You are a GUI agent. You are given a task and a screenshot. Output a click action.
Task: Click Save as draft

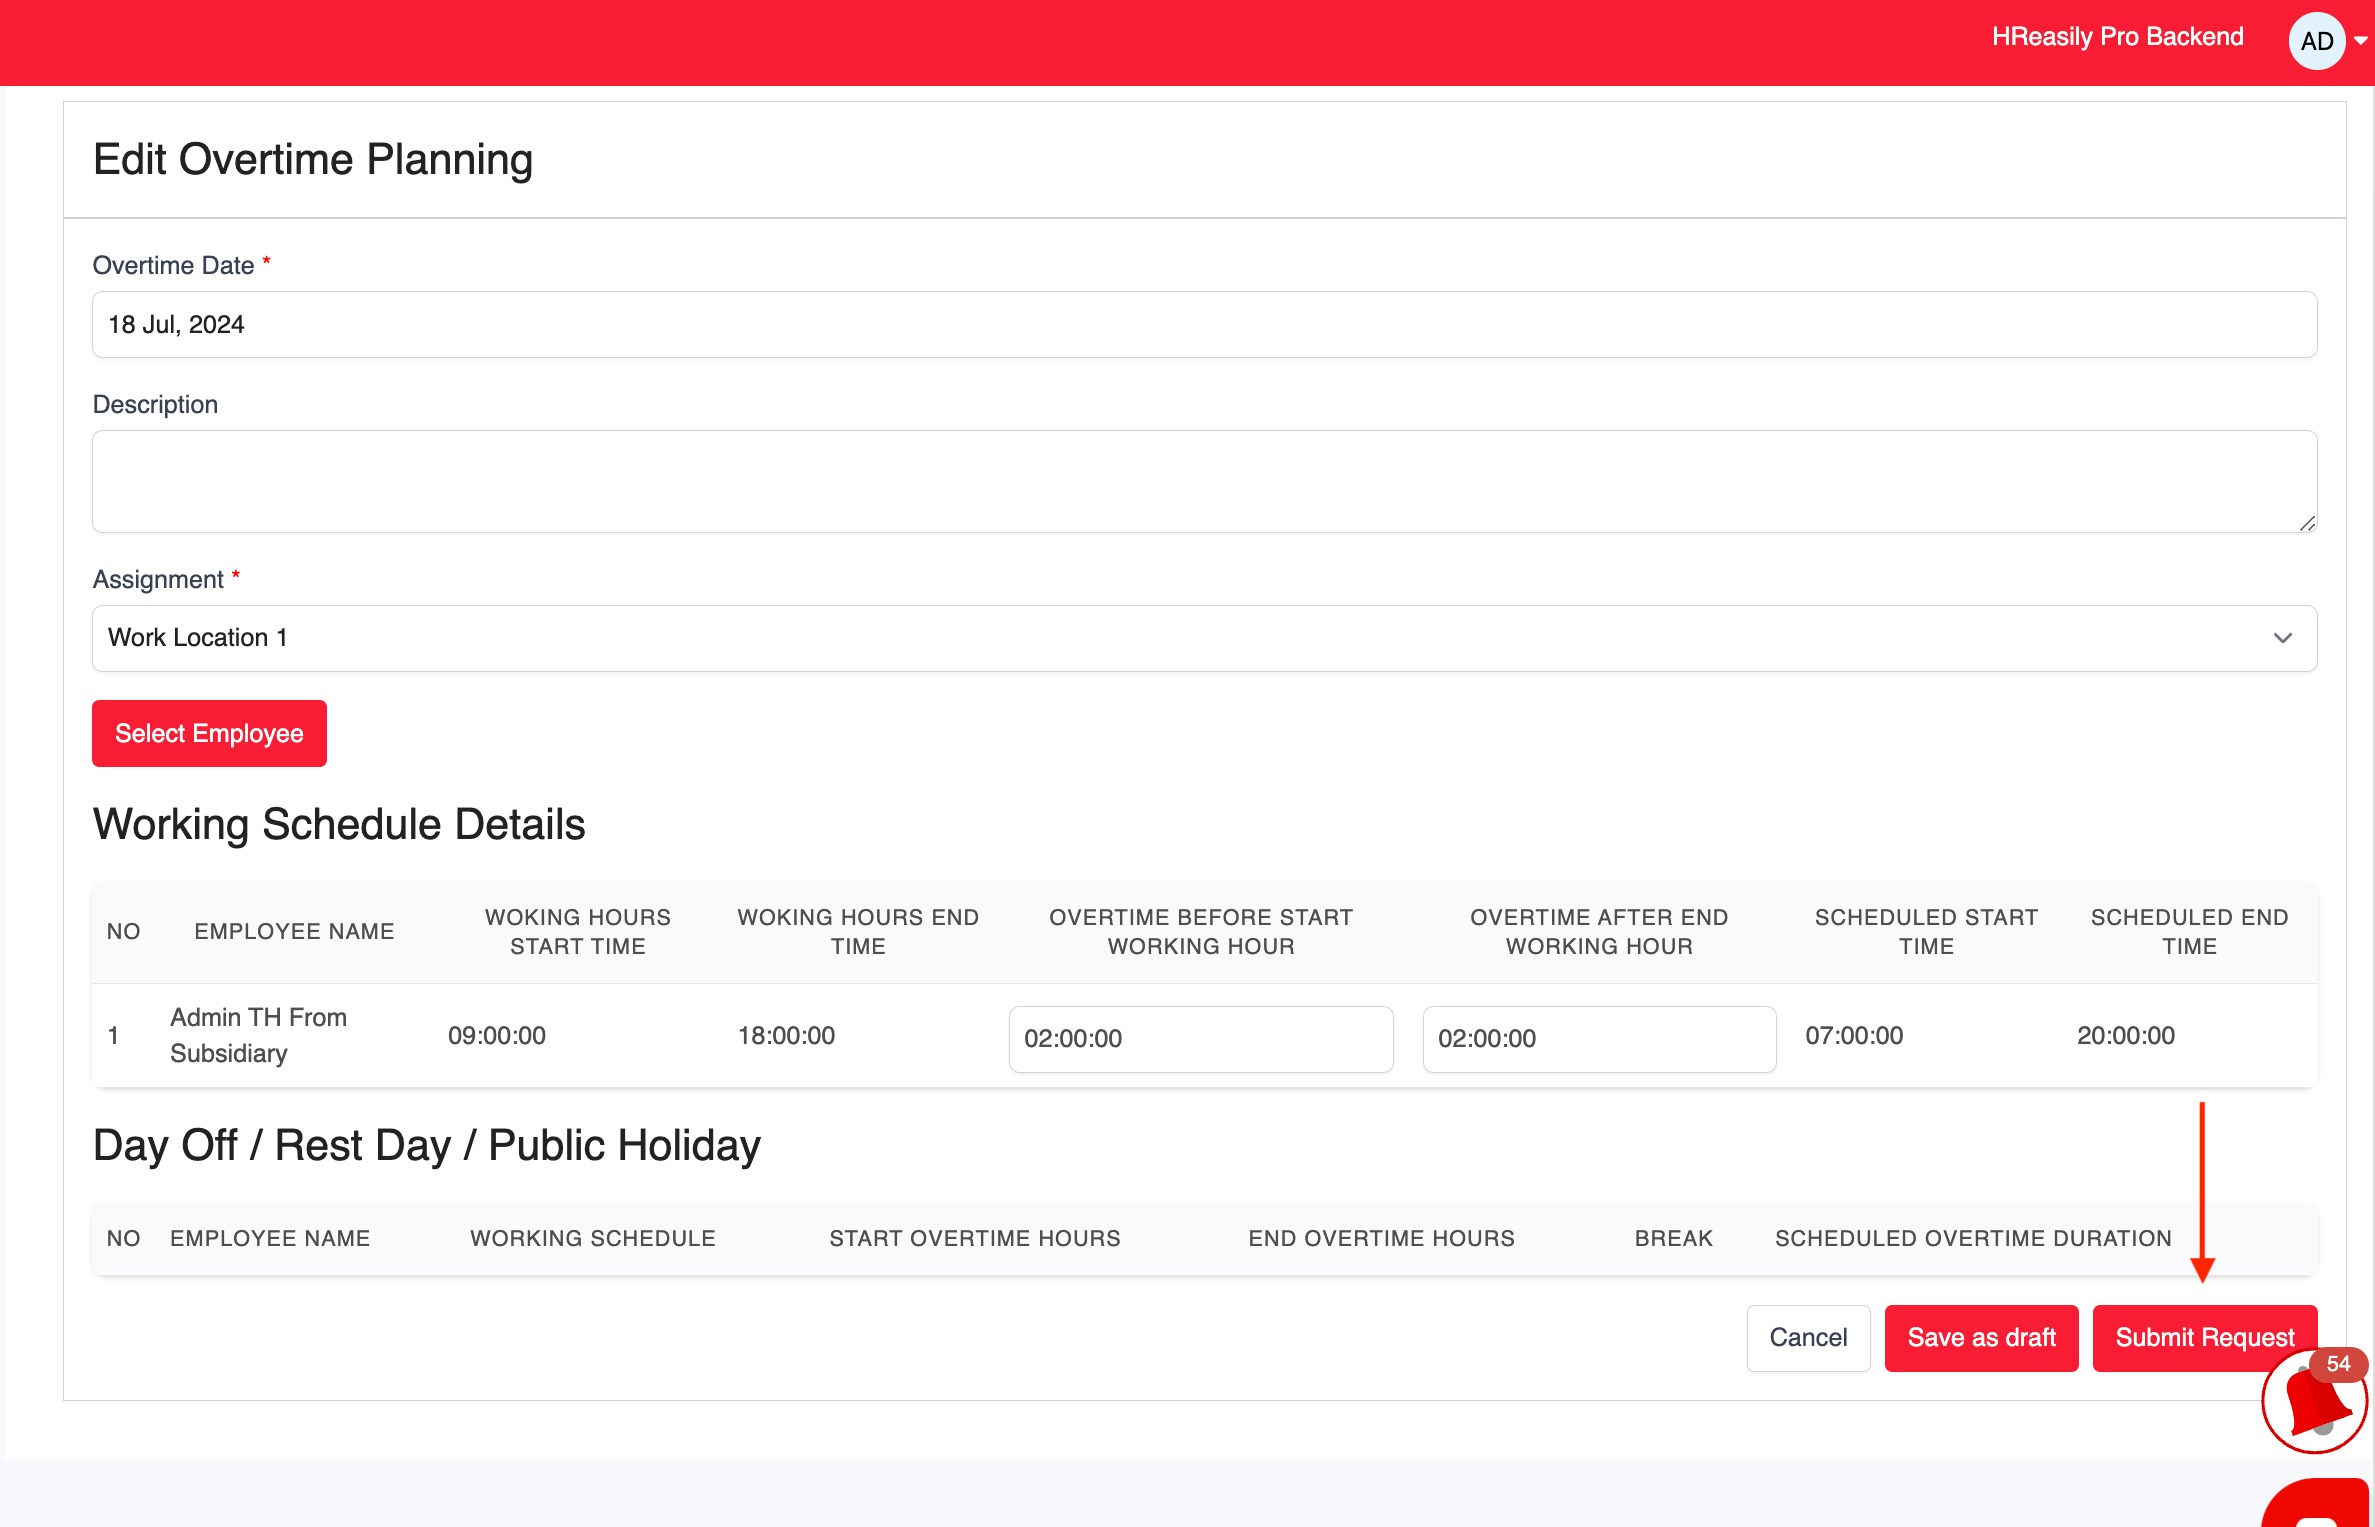[1980, 1337]
